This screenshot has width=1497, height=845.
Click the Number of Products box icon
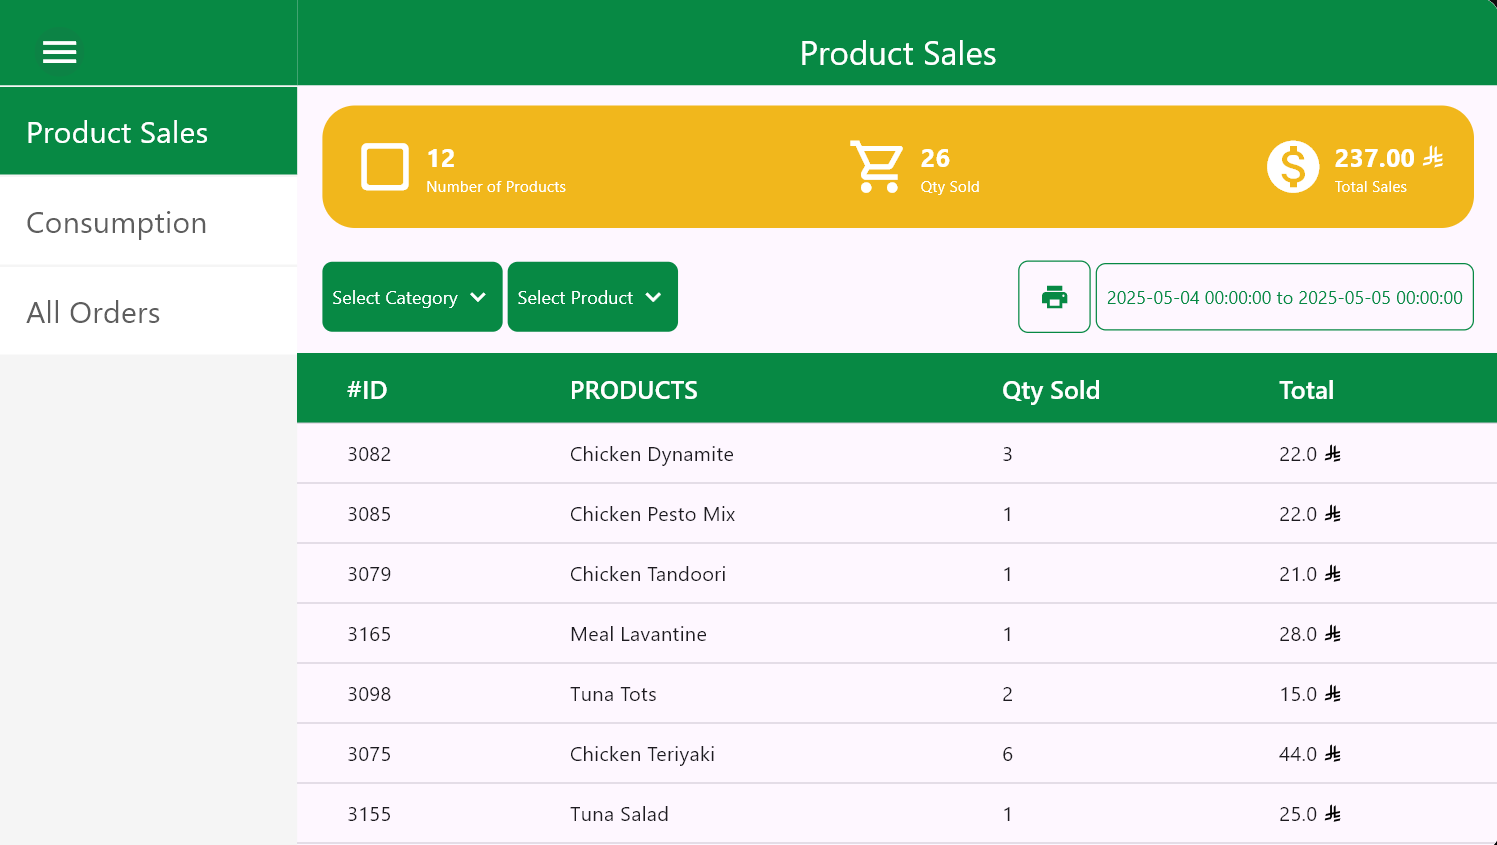pyautogui.click(x=385, y=167)
